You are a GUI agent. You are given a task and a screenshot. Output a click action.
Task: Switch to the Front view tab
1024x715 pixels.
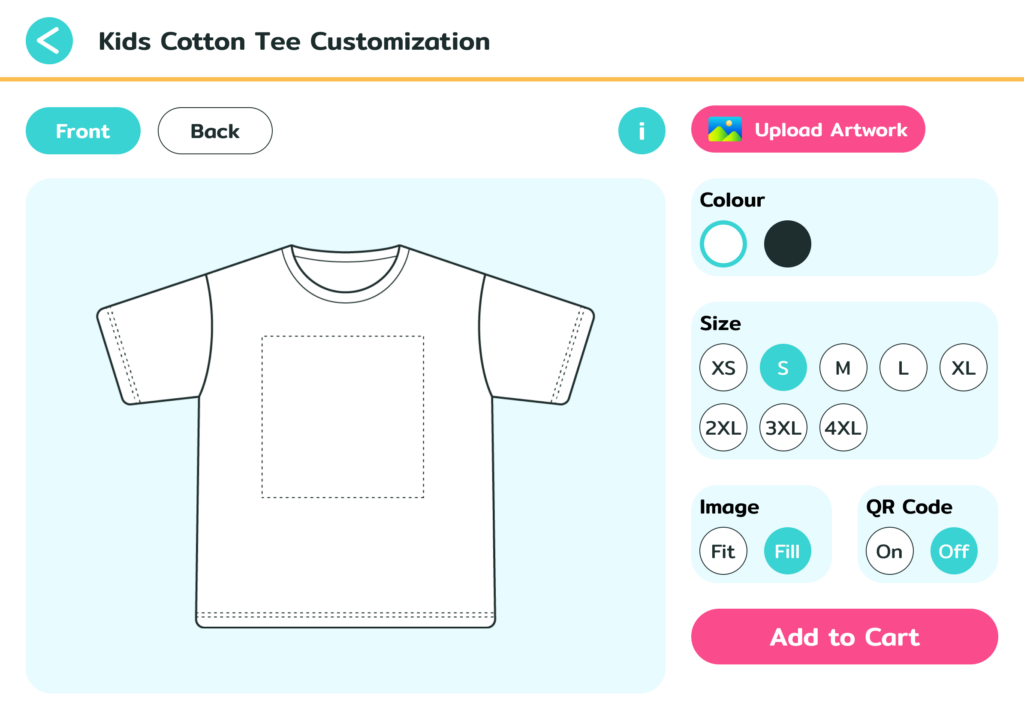click(83, 130)
